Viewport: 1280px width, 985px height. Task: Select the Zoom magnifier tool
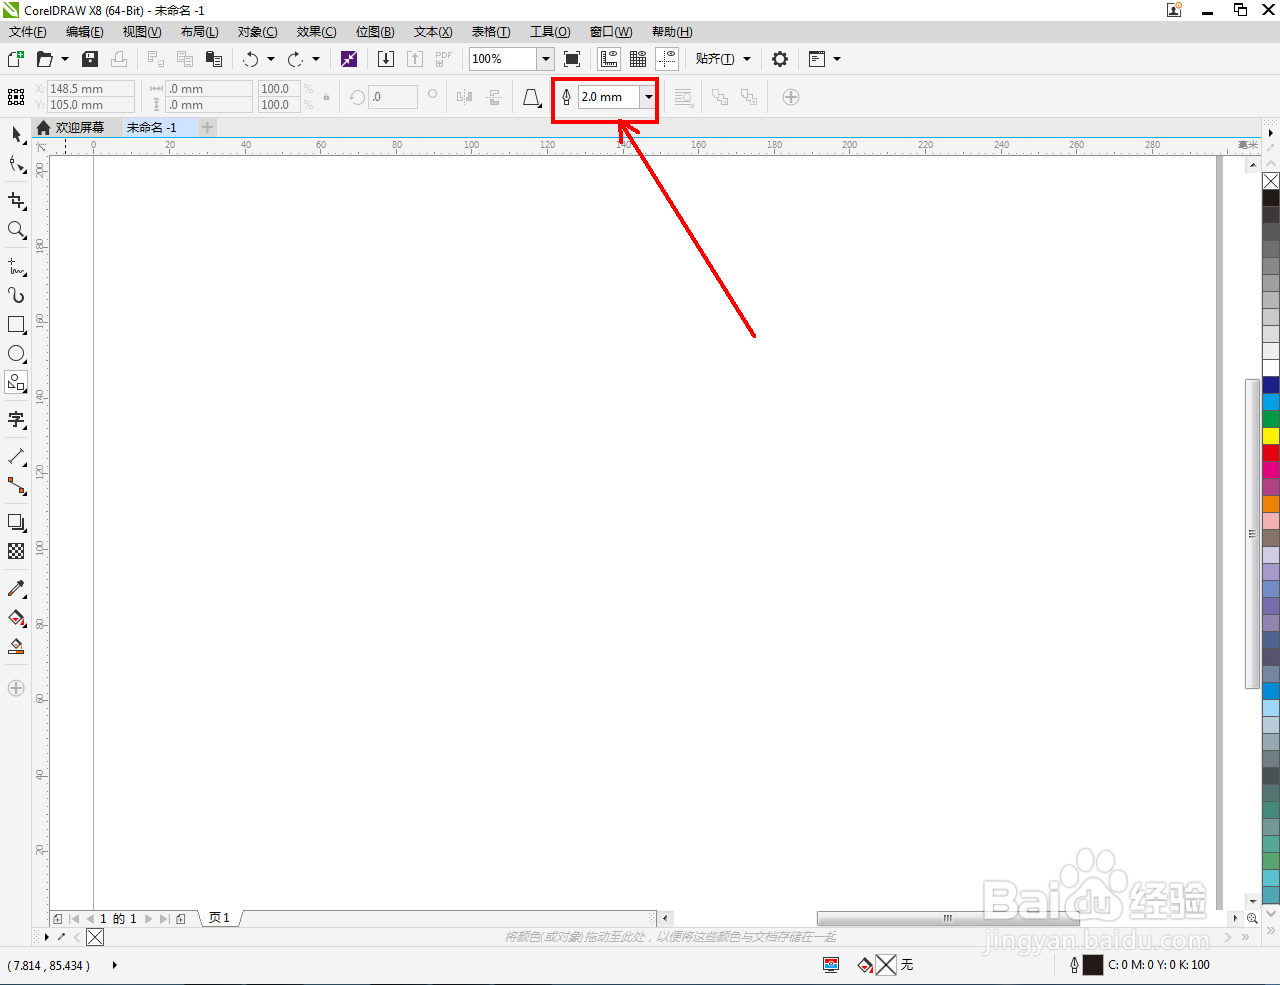click(x=16, y=230)
